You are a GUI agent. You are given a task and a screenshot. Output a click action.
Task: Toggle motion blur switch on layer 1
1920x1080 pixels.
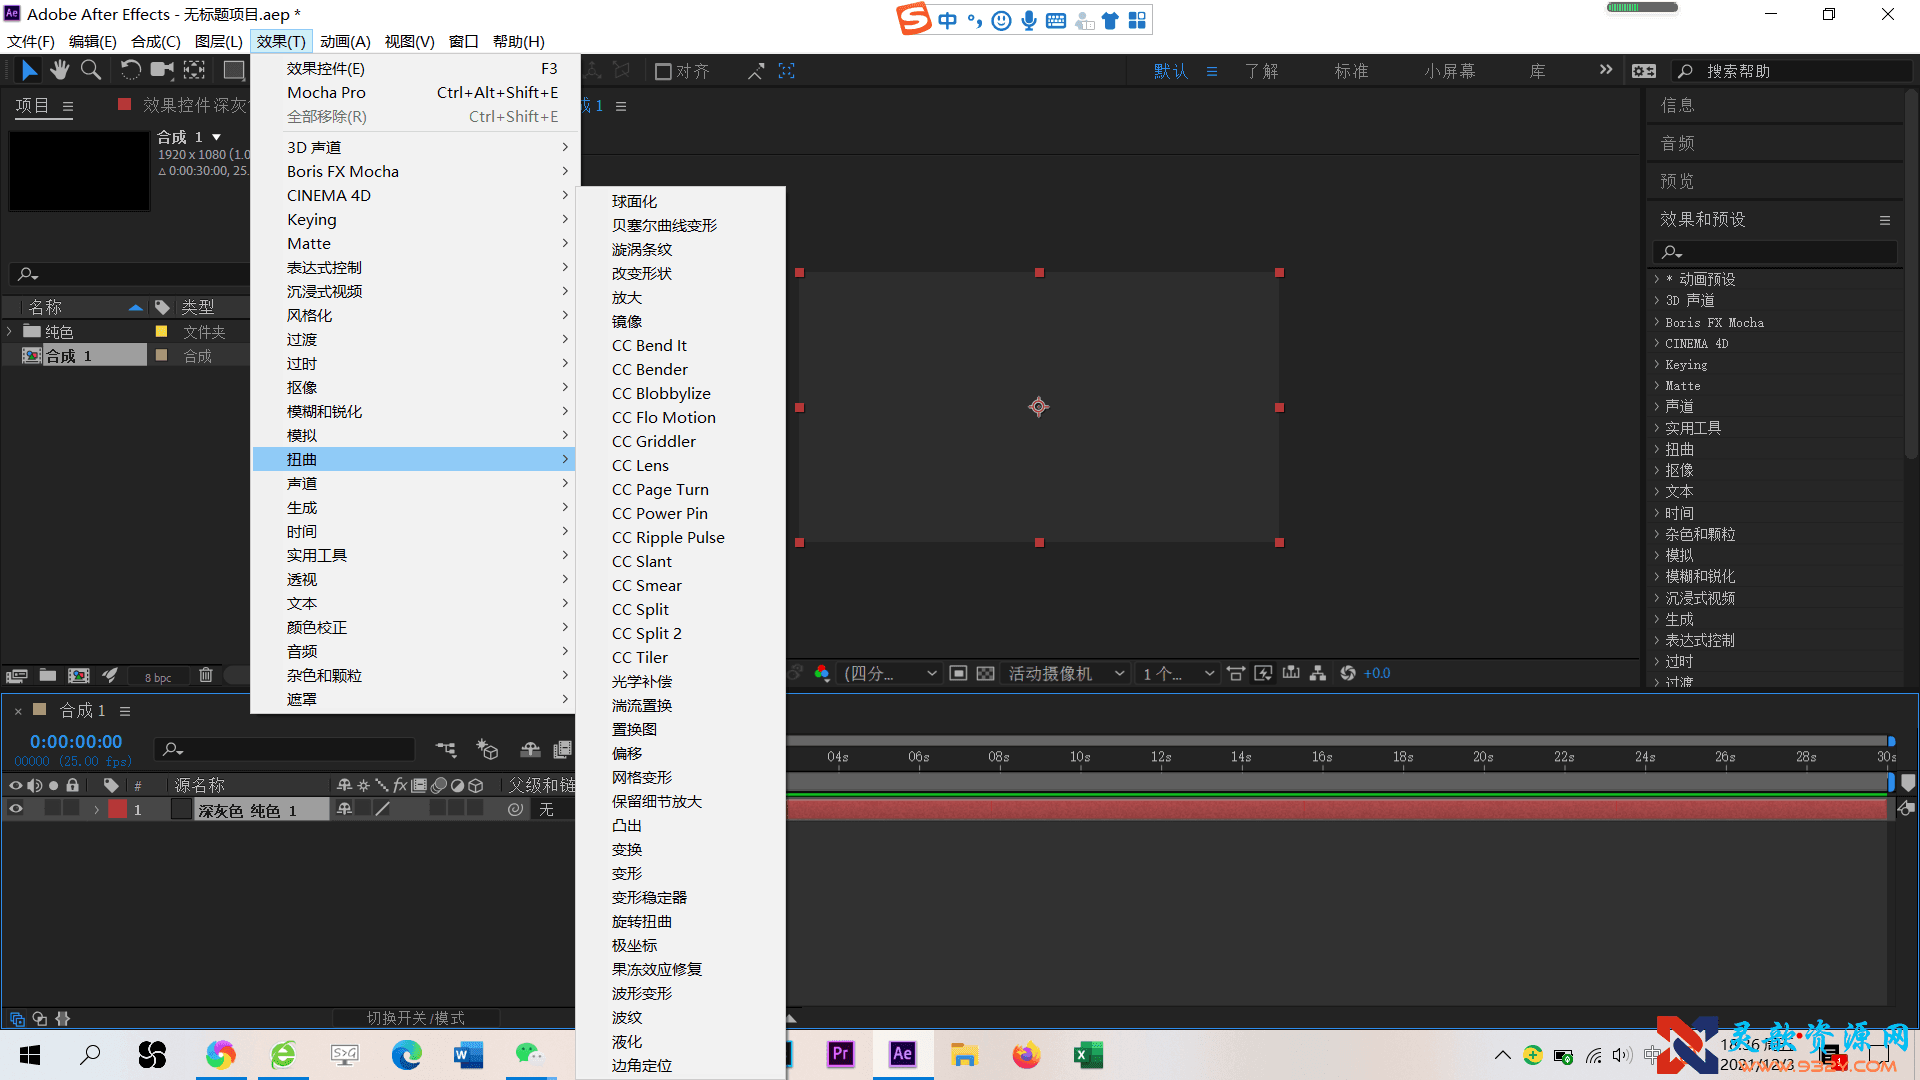tap(438, 809)
